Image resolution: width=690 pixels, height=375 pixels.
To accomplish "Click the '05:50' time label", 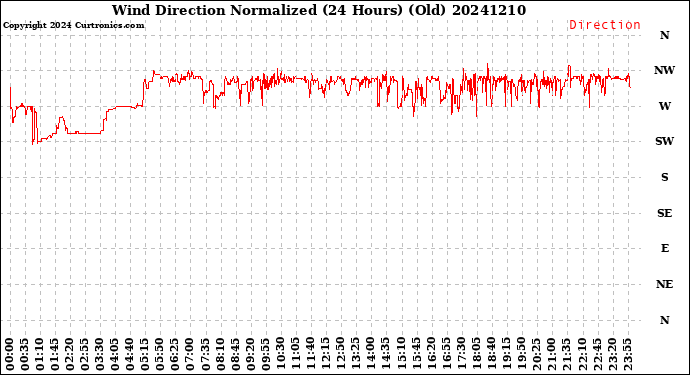I will tap(161, 354).
